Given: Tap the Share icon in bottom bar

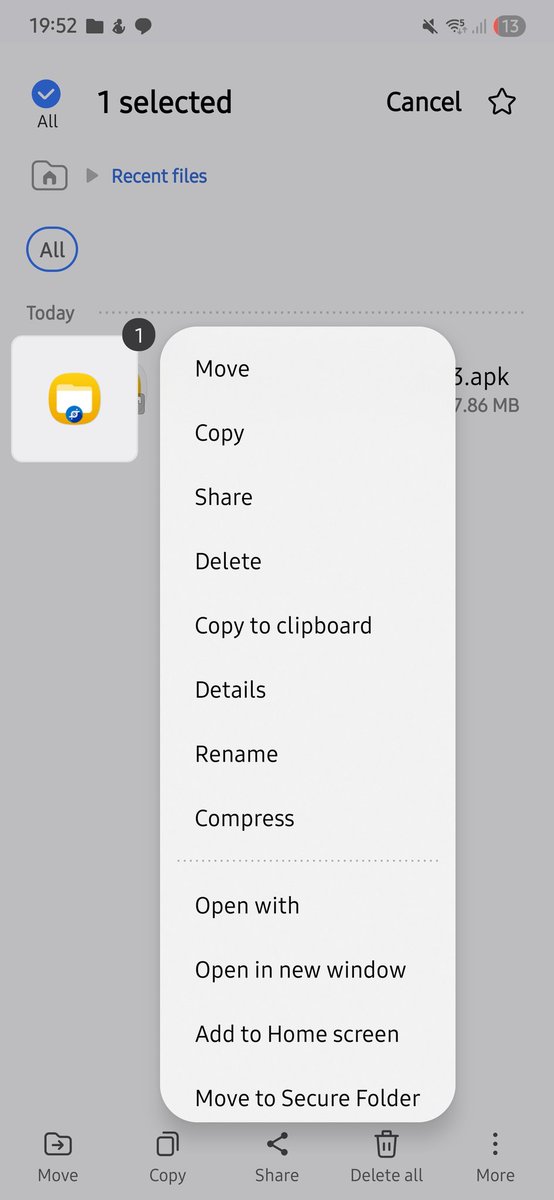Looking at the screenshot, I should [x=277, y=1144].
